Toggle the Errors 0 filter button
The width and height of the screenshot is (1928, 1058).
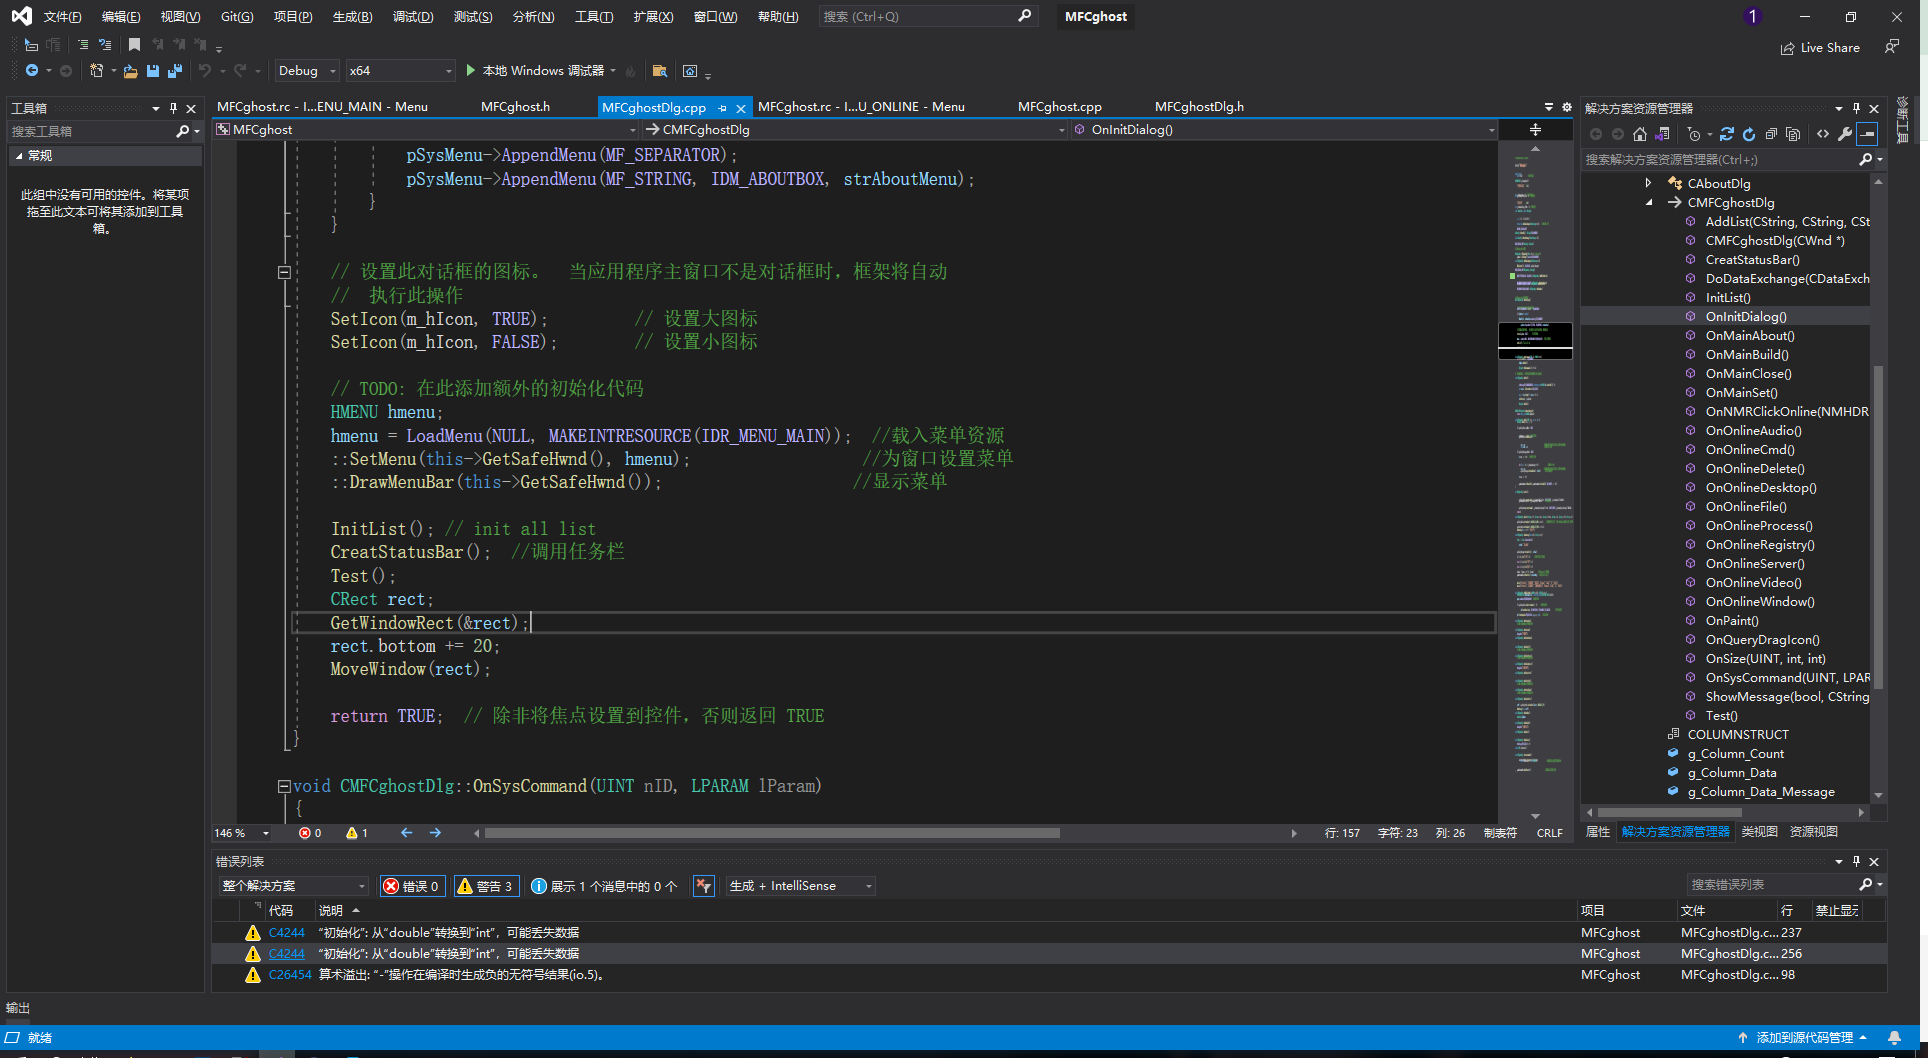coord(412,886)
